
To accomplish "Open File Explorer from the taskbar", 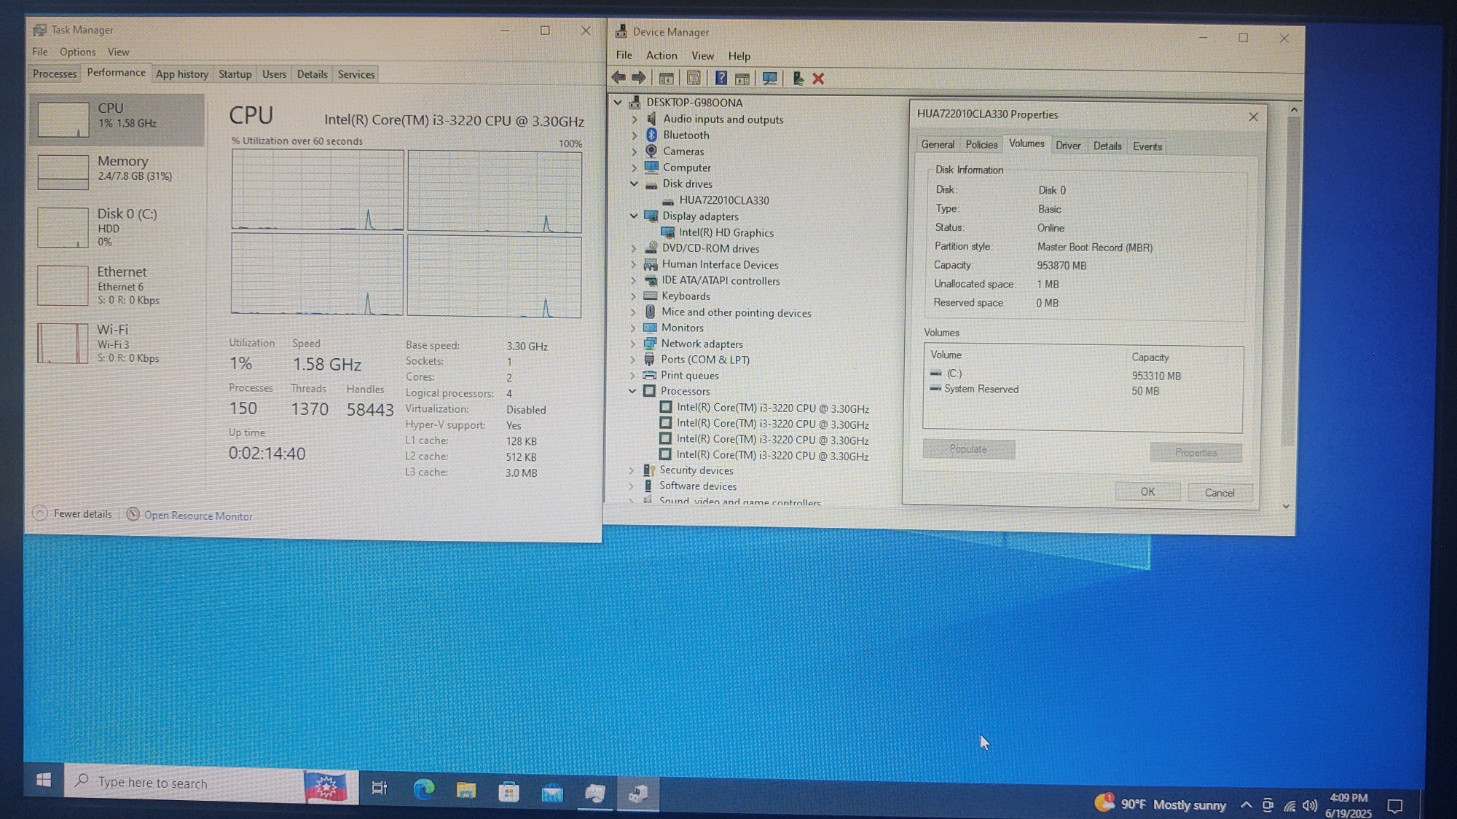I will tap(466, 791).
